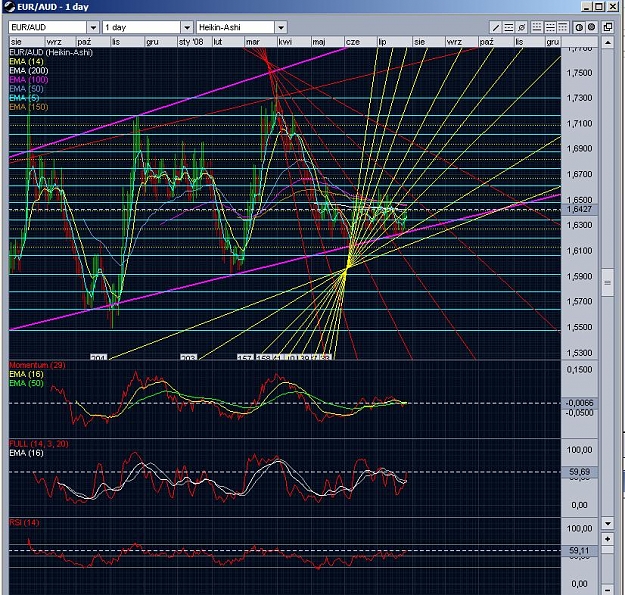The image size is (625, 595).
Task: Click the 1,5900 price axis label
Action: (580, 276)
